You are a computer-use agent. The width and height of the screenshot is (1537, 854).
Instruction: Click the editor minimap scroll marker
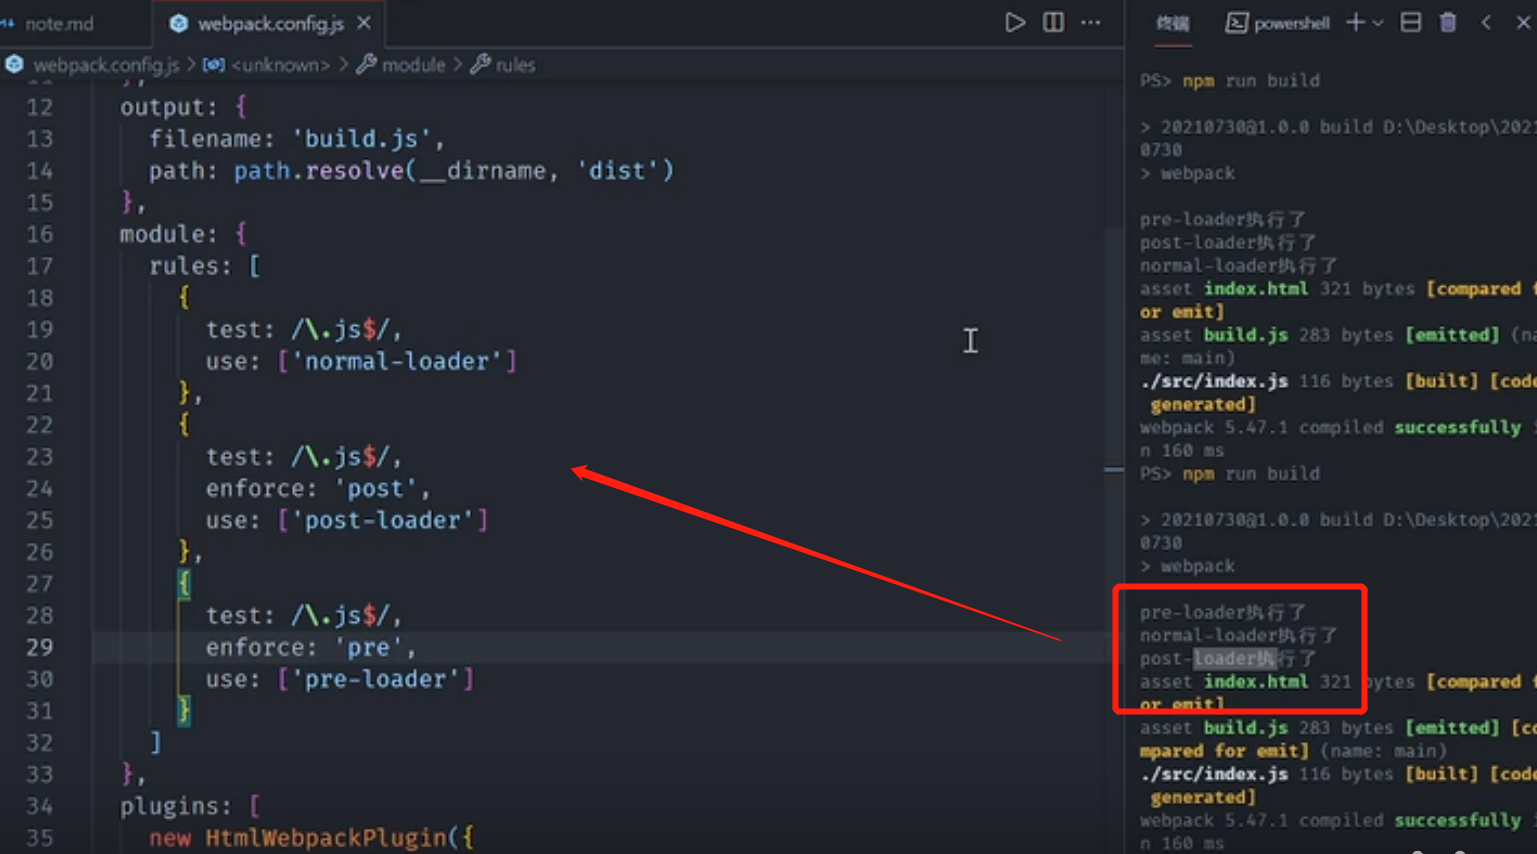1113,469
